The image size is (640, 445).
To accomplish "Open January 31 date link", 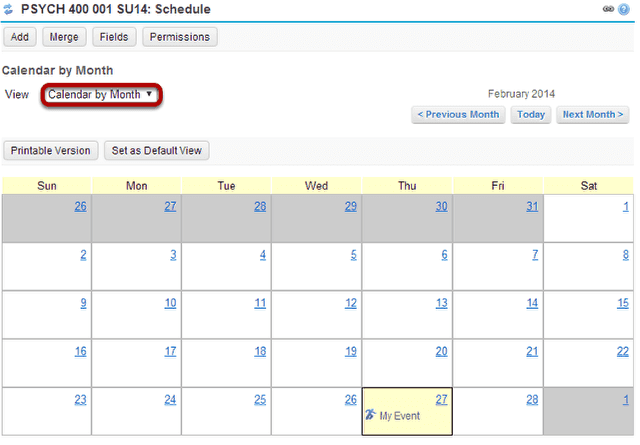I will click(x=532, y=207).
